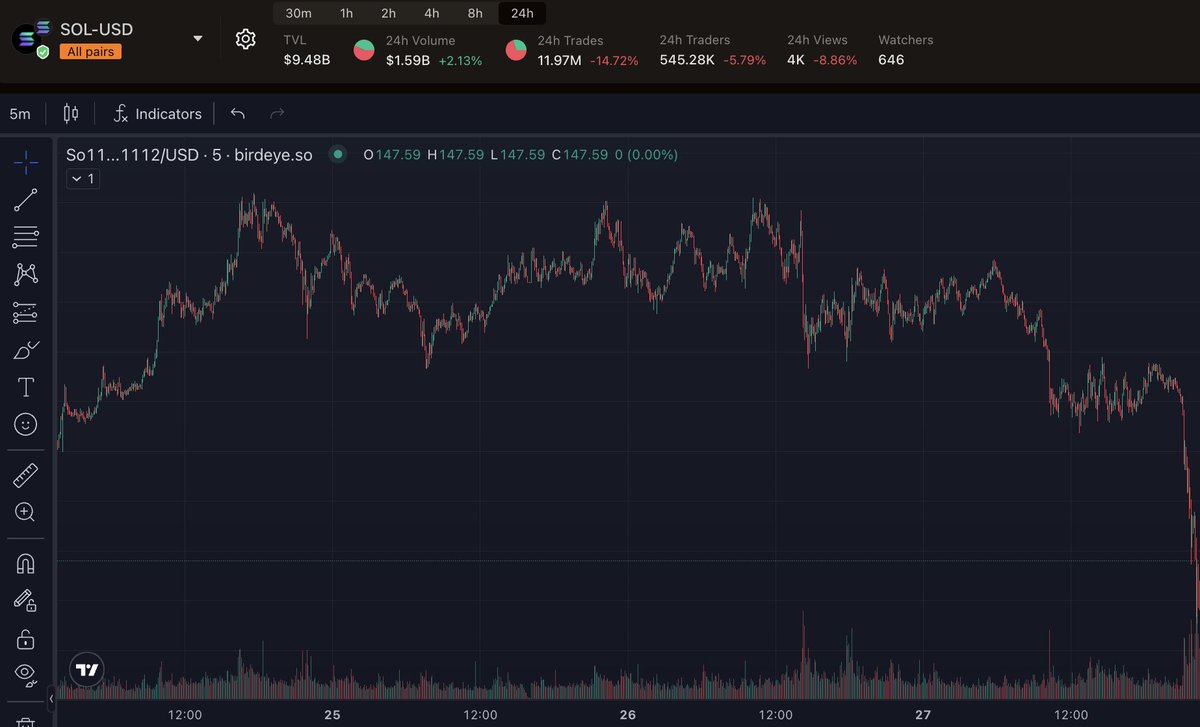Open the Indicators dialog
Image resolution: width=1200 pixels, height=727 pixels.
pos(157,114)
